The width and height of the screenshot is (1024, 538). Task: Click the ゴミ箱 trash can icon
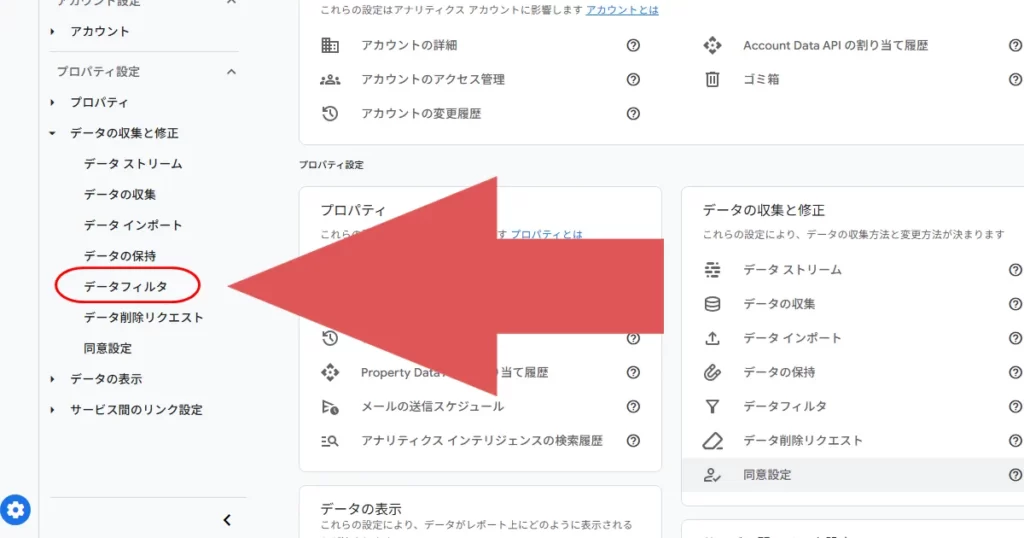point(712,79)
